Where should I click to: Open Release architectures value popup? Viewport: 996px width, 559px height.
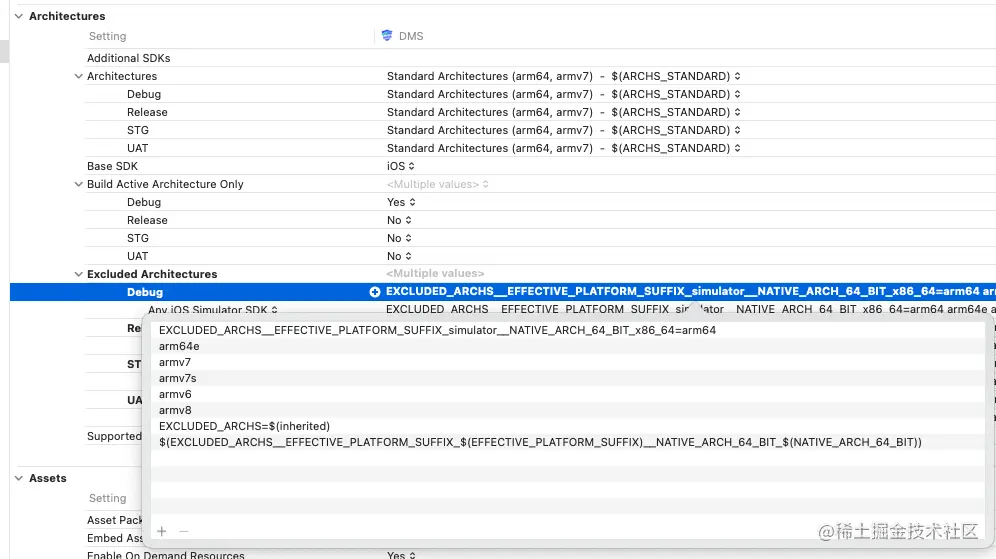(563, 112)
